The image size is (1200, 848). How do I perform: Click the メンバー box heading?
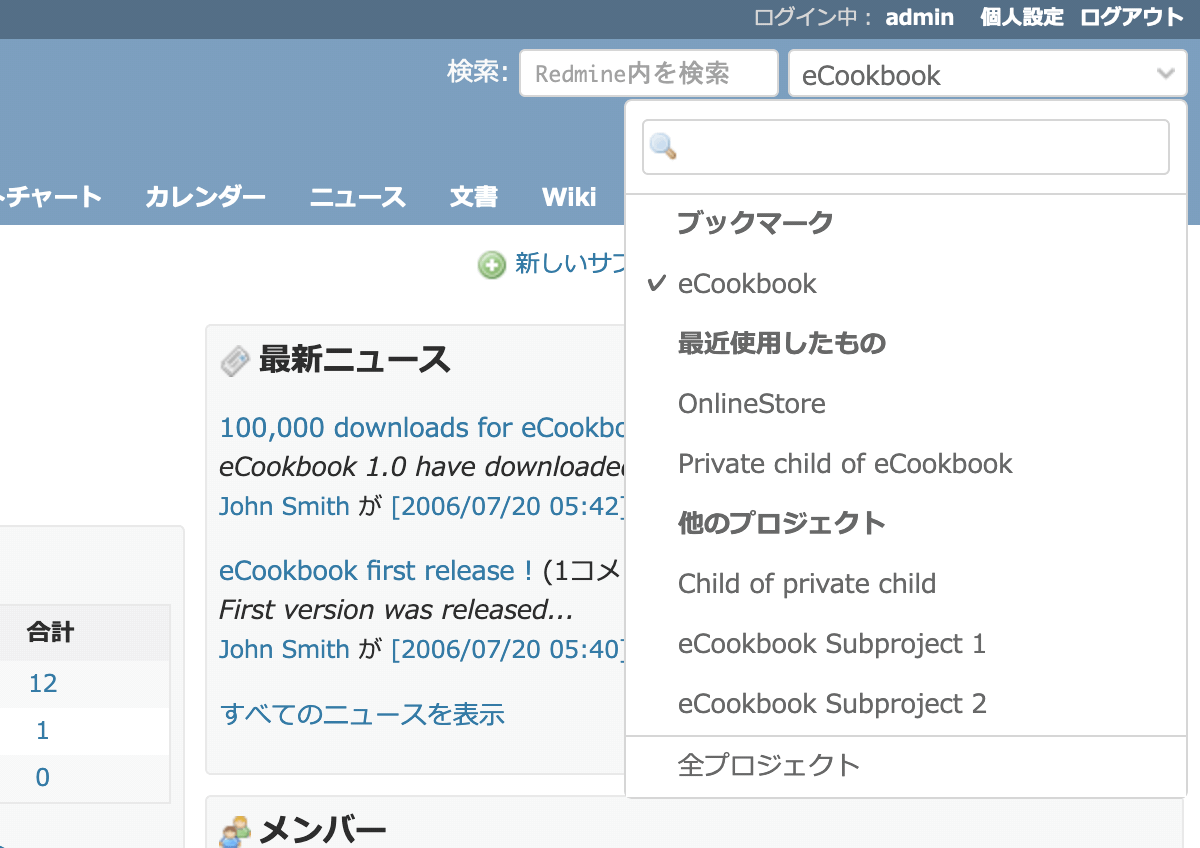[323, 830]
